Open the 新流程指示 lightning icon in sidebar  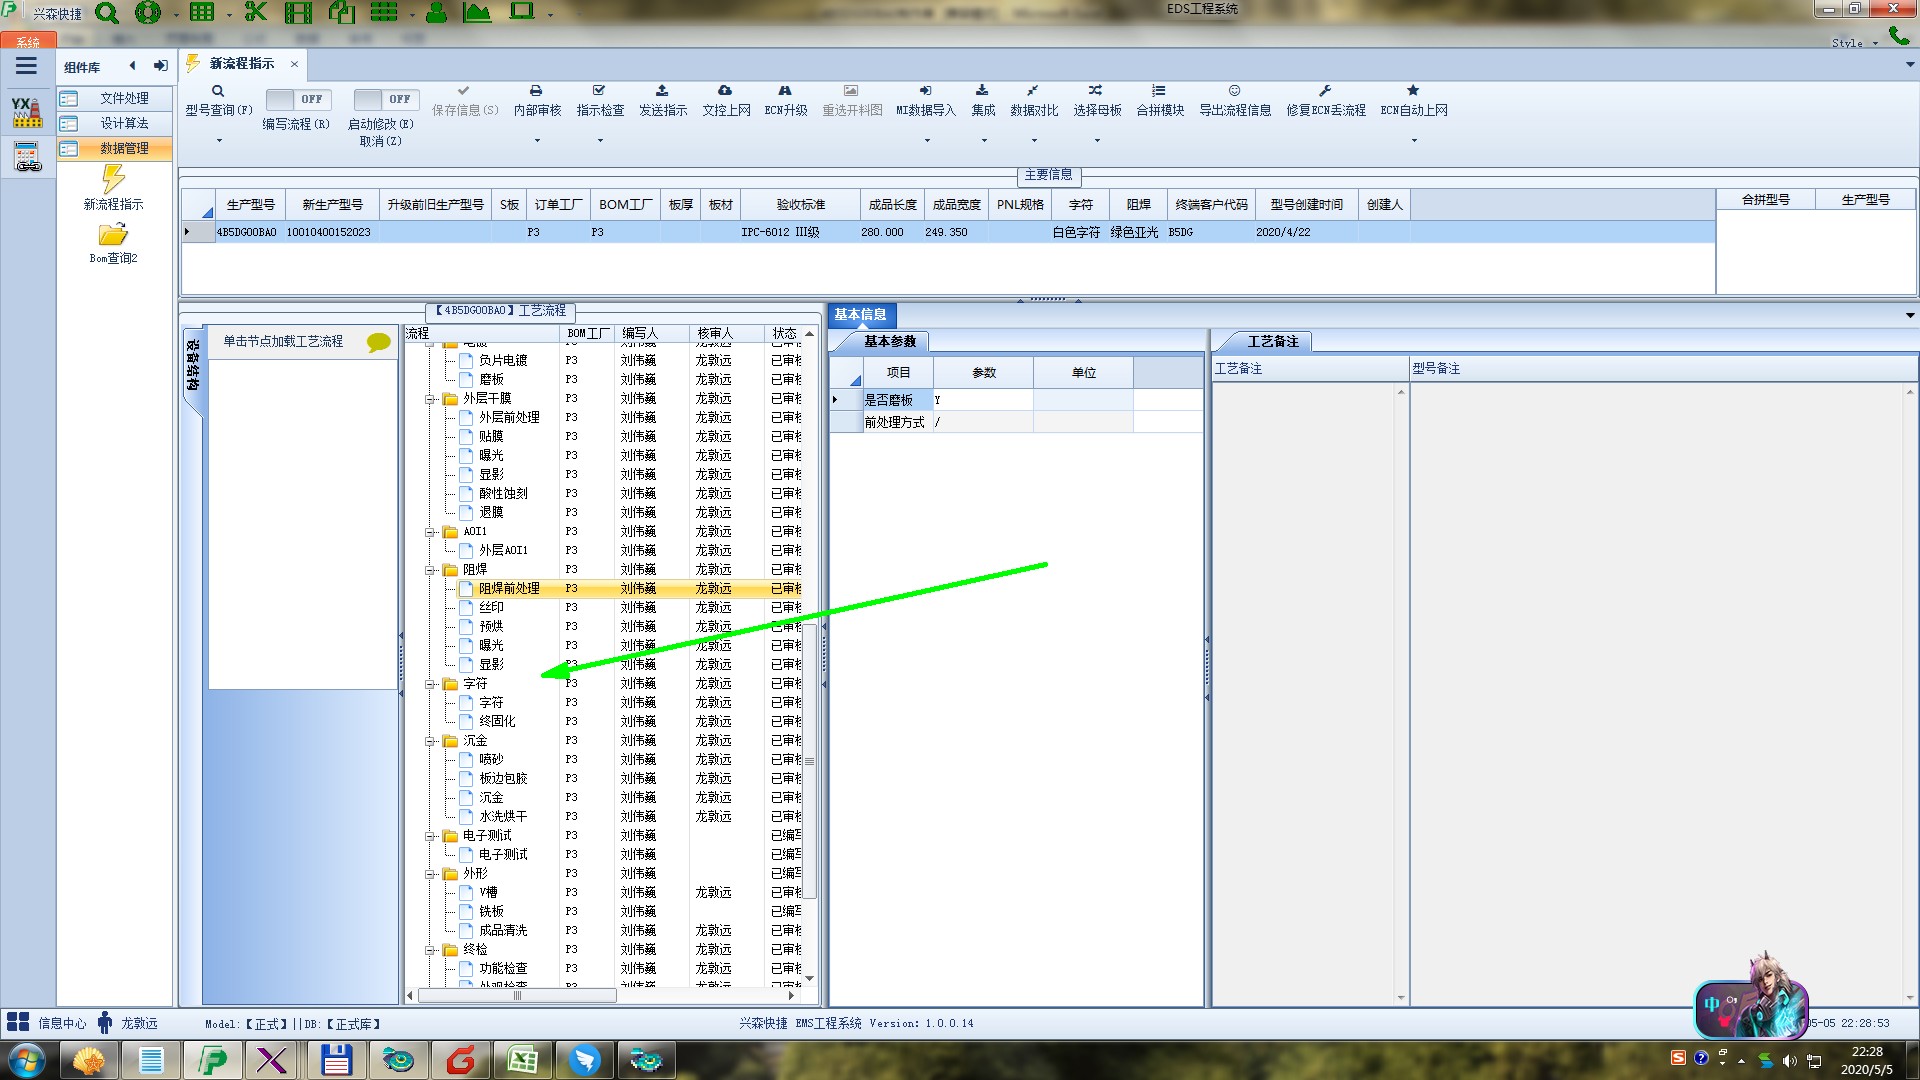point(113,180)
